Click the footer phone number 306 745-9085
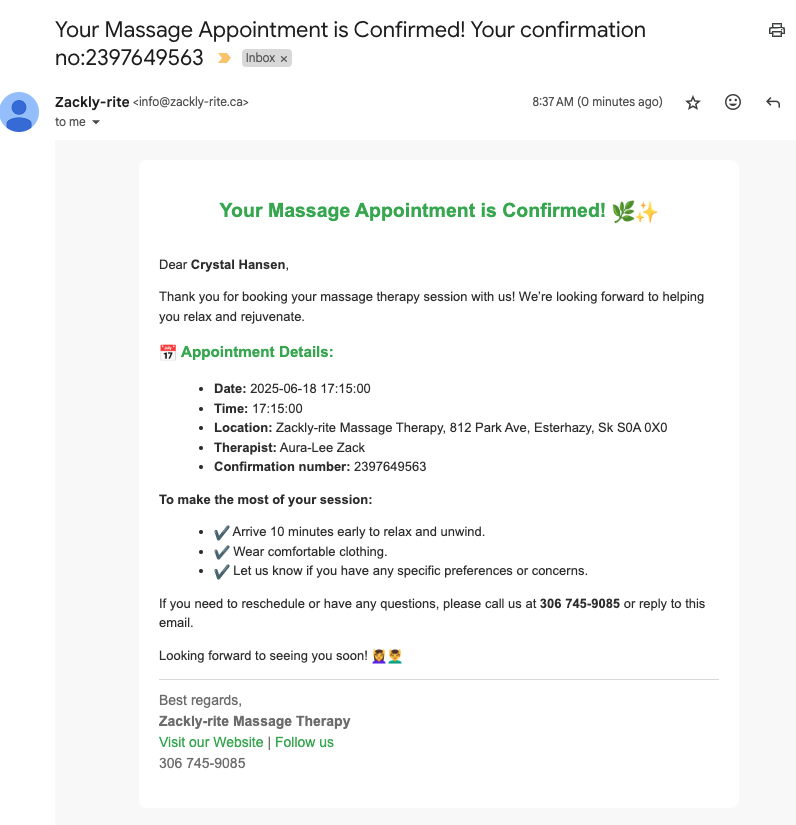This screenshot has height=825, width=796. [202, 763]
